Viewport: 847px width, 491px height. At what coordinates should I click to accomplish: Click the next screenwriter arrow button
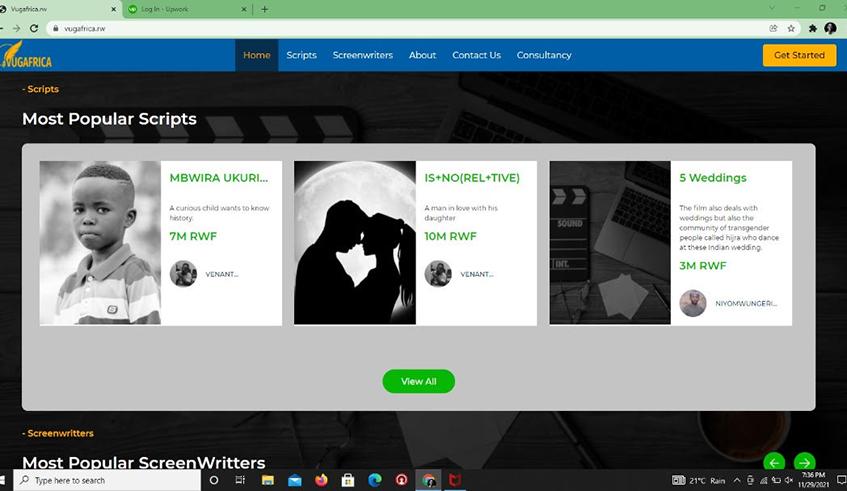(x=804, y=462)
